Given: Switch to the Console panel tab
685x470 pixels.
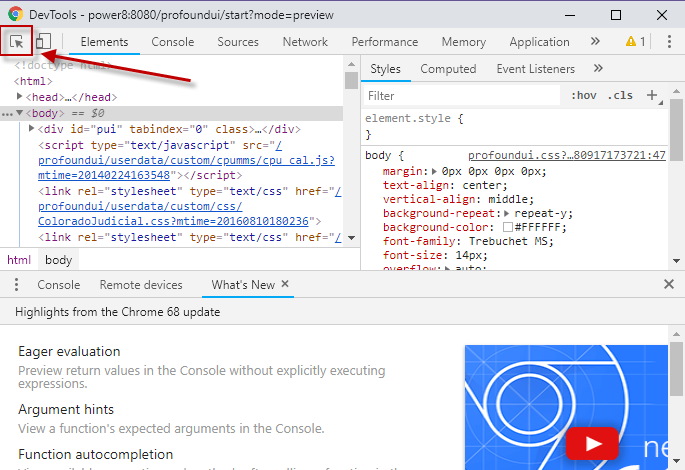Looking at the screenshot, I should [173, 42].
